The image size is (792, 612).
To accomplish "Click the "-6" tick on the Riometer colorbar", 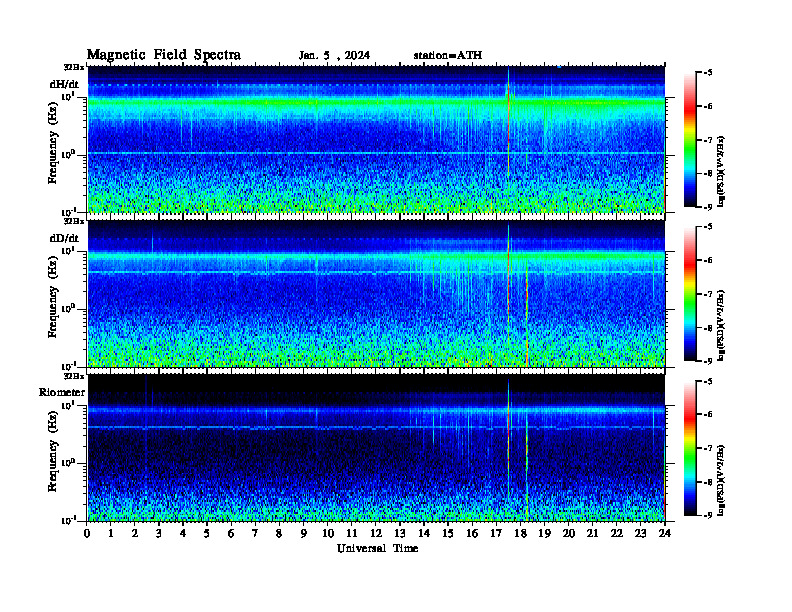I will [x=709, y=414].
